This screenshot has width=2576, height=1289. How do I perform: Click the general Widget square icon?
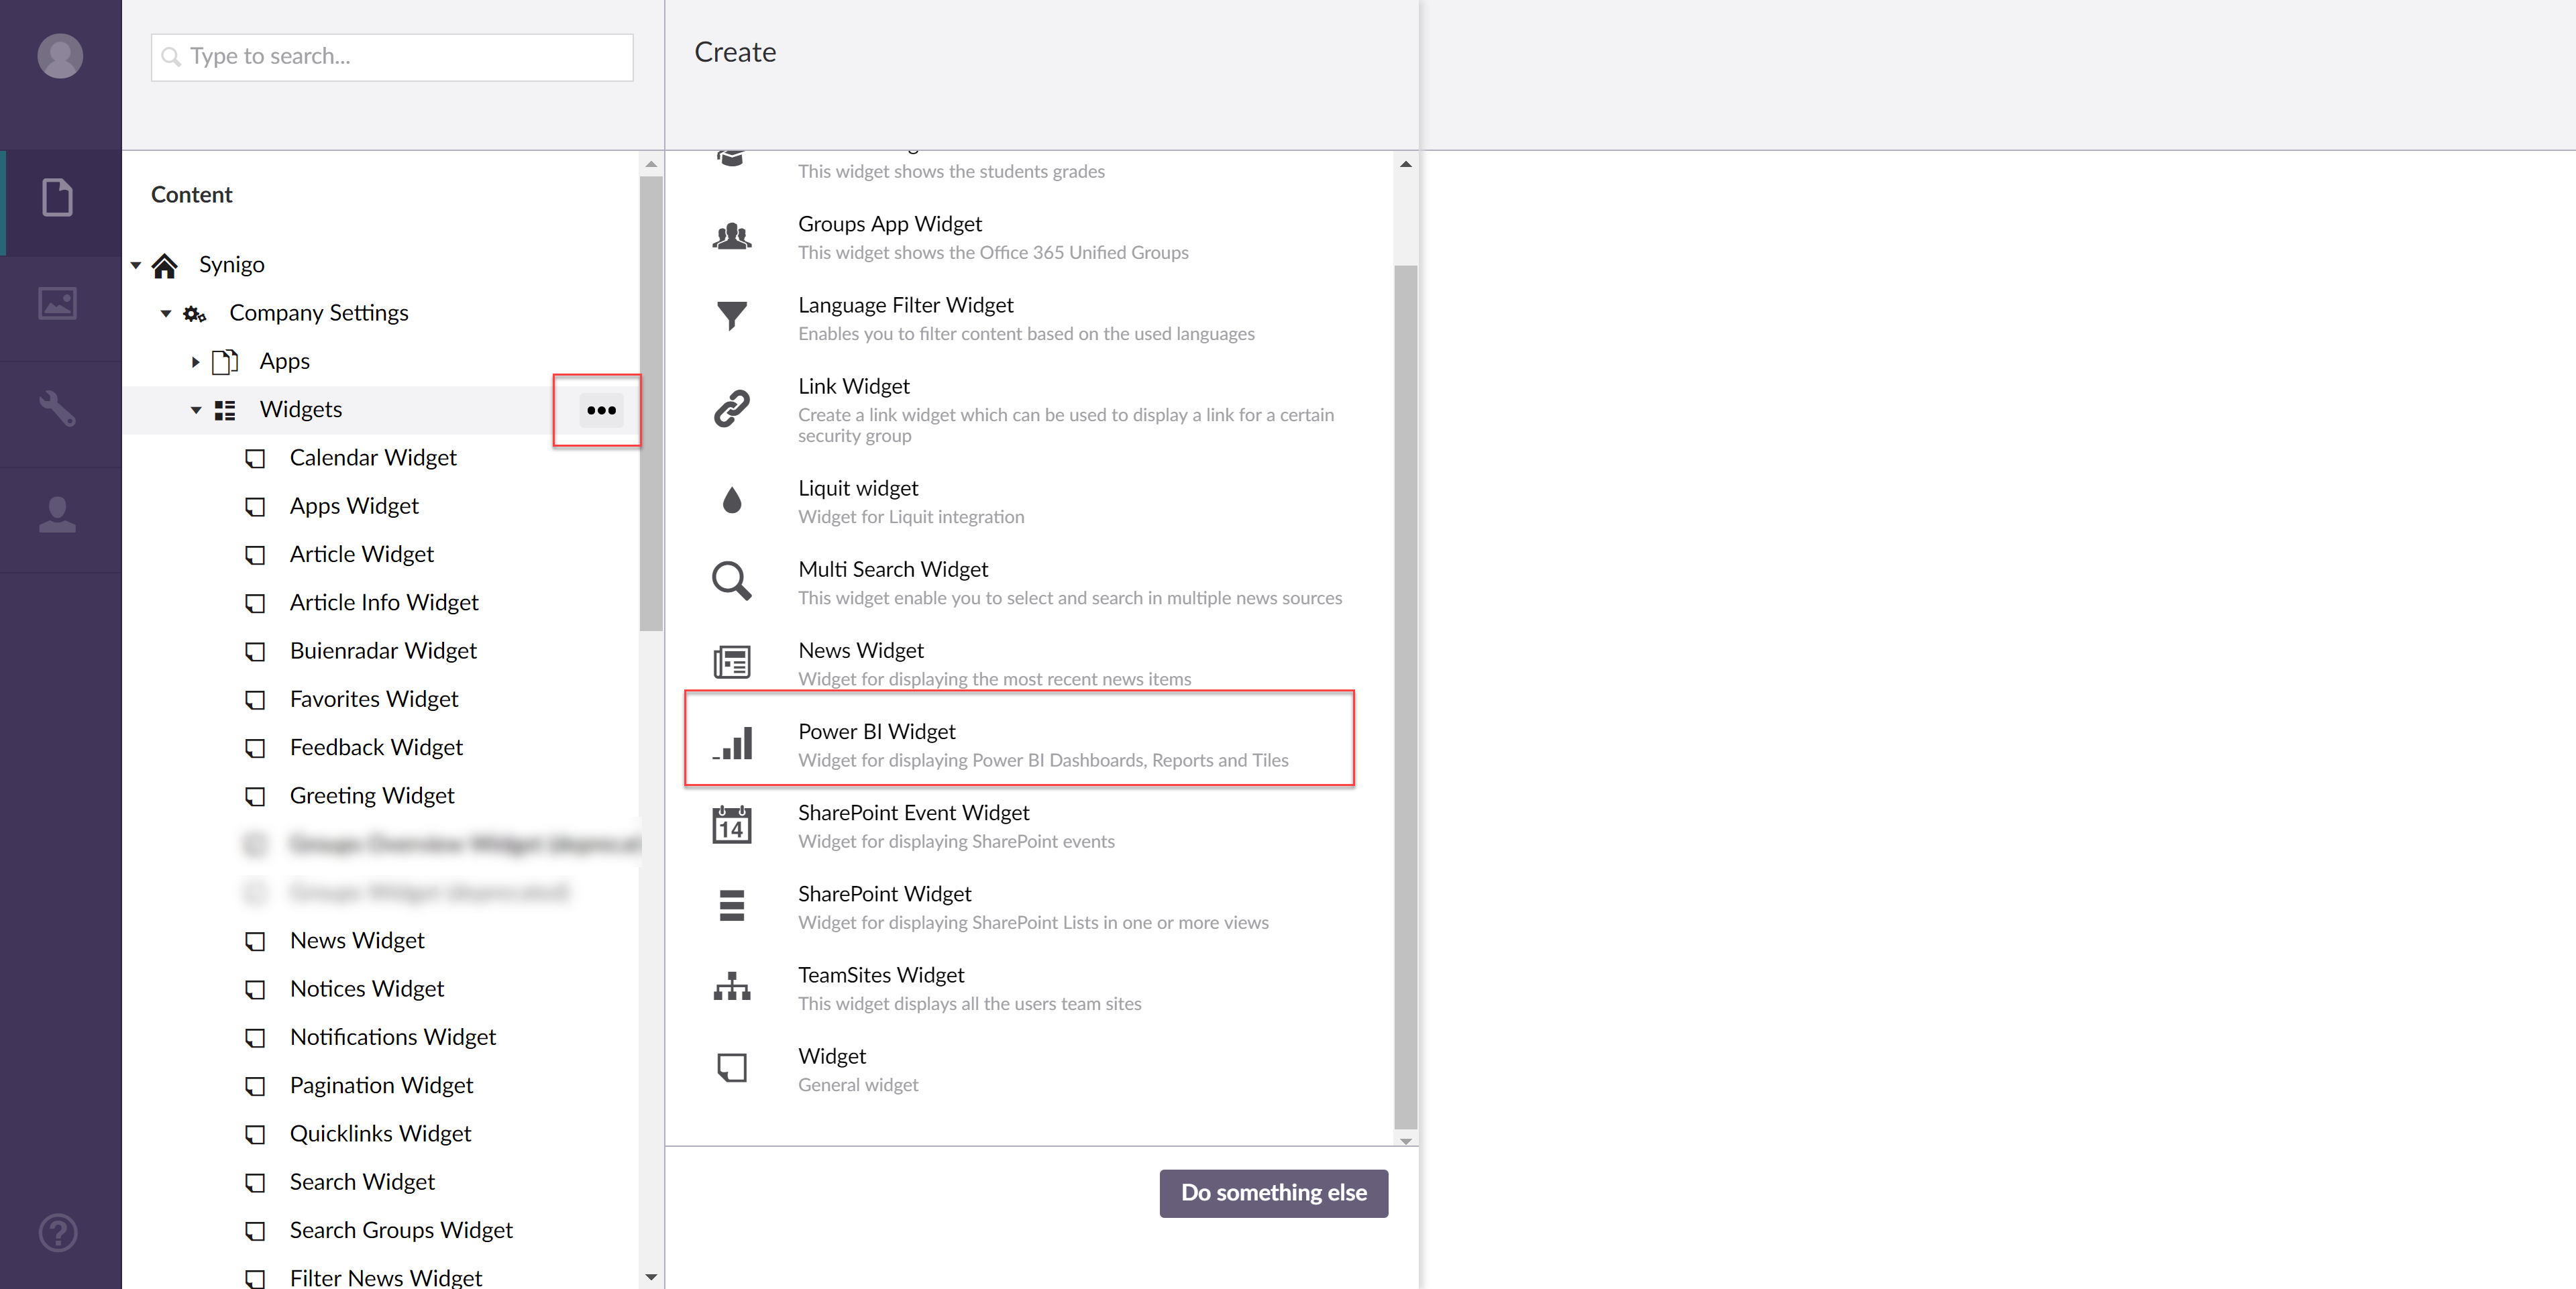click(x=732, y=1068)
